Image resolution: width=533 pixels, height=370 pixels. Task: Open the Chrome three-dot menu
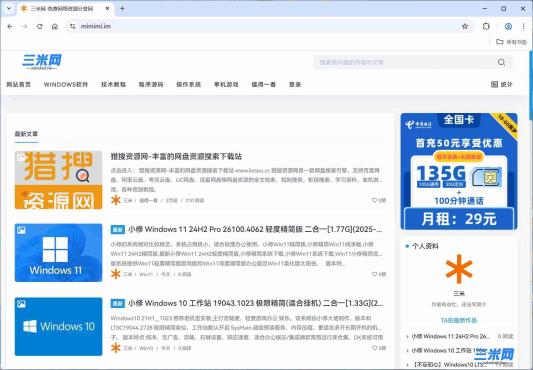pyautogui.click(x=523, y=26)
